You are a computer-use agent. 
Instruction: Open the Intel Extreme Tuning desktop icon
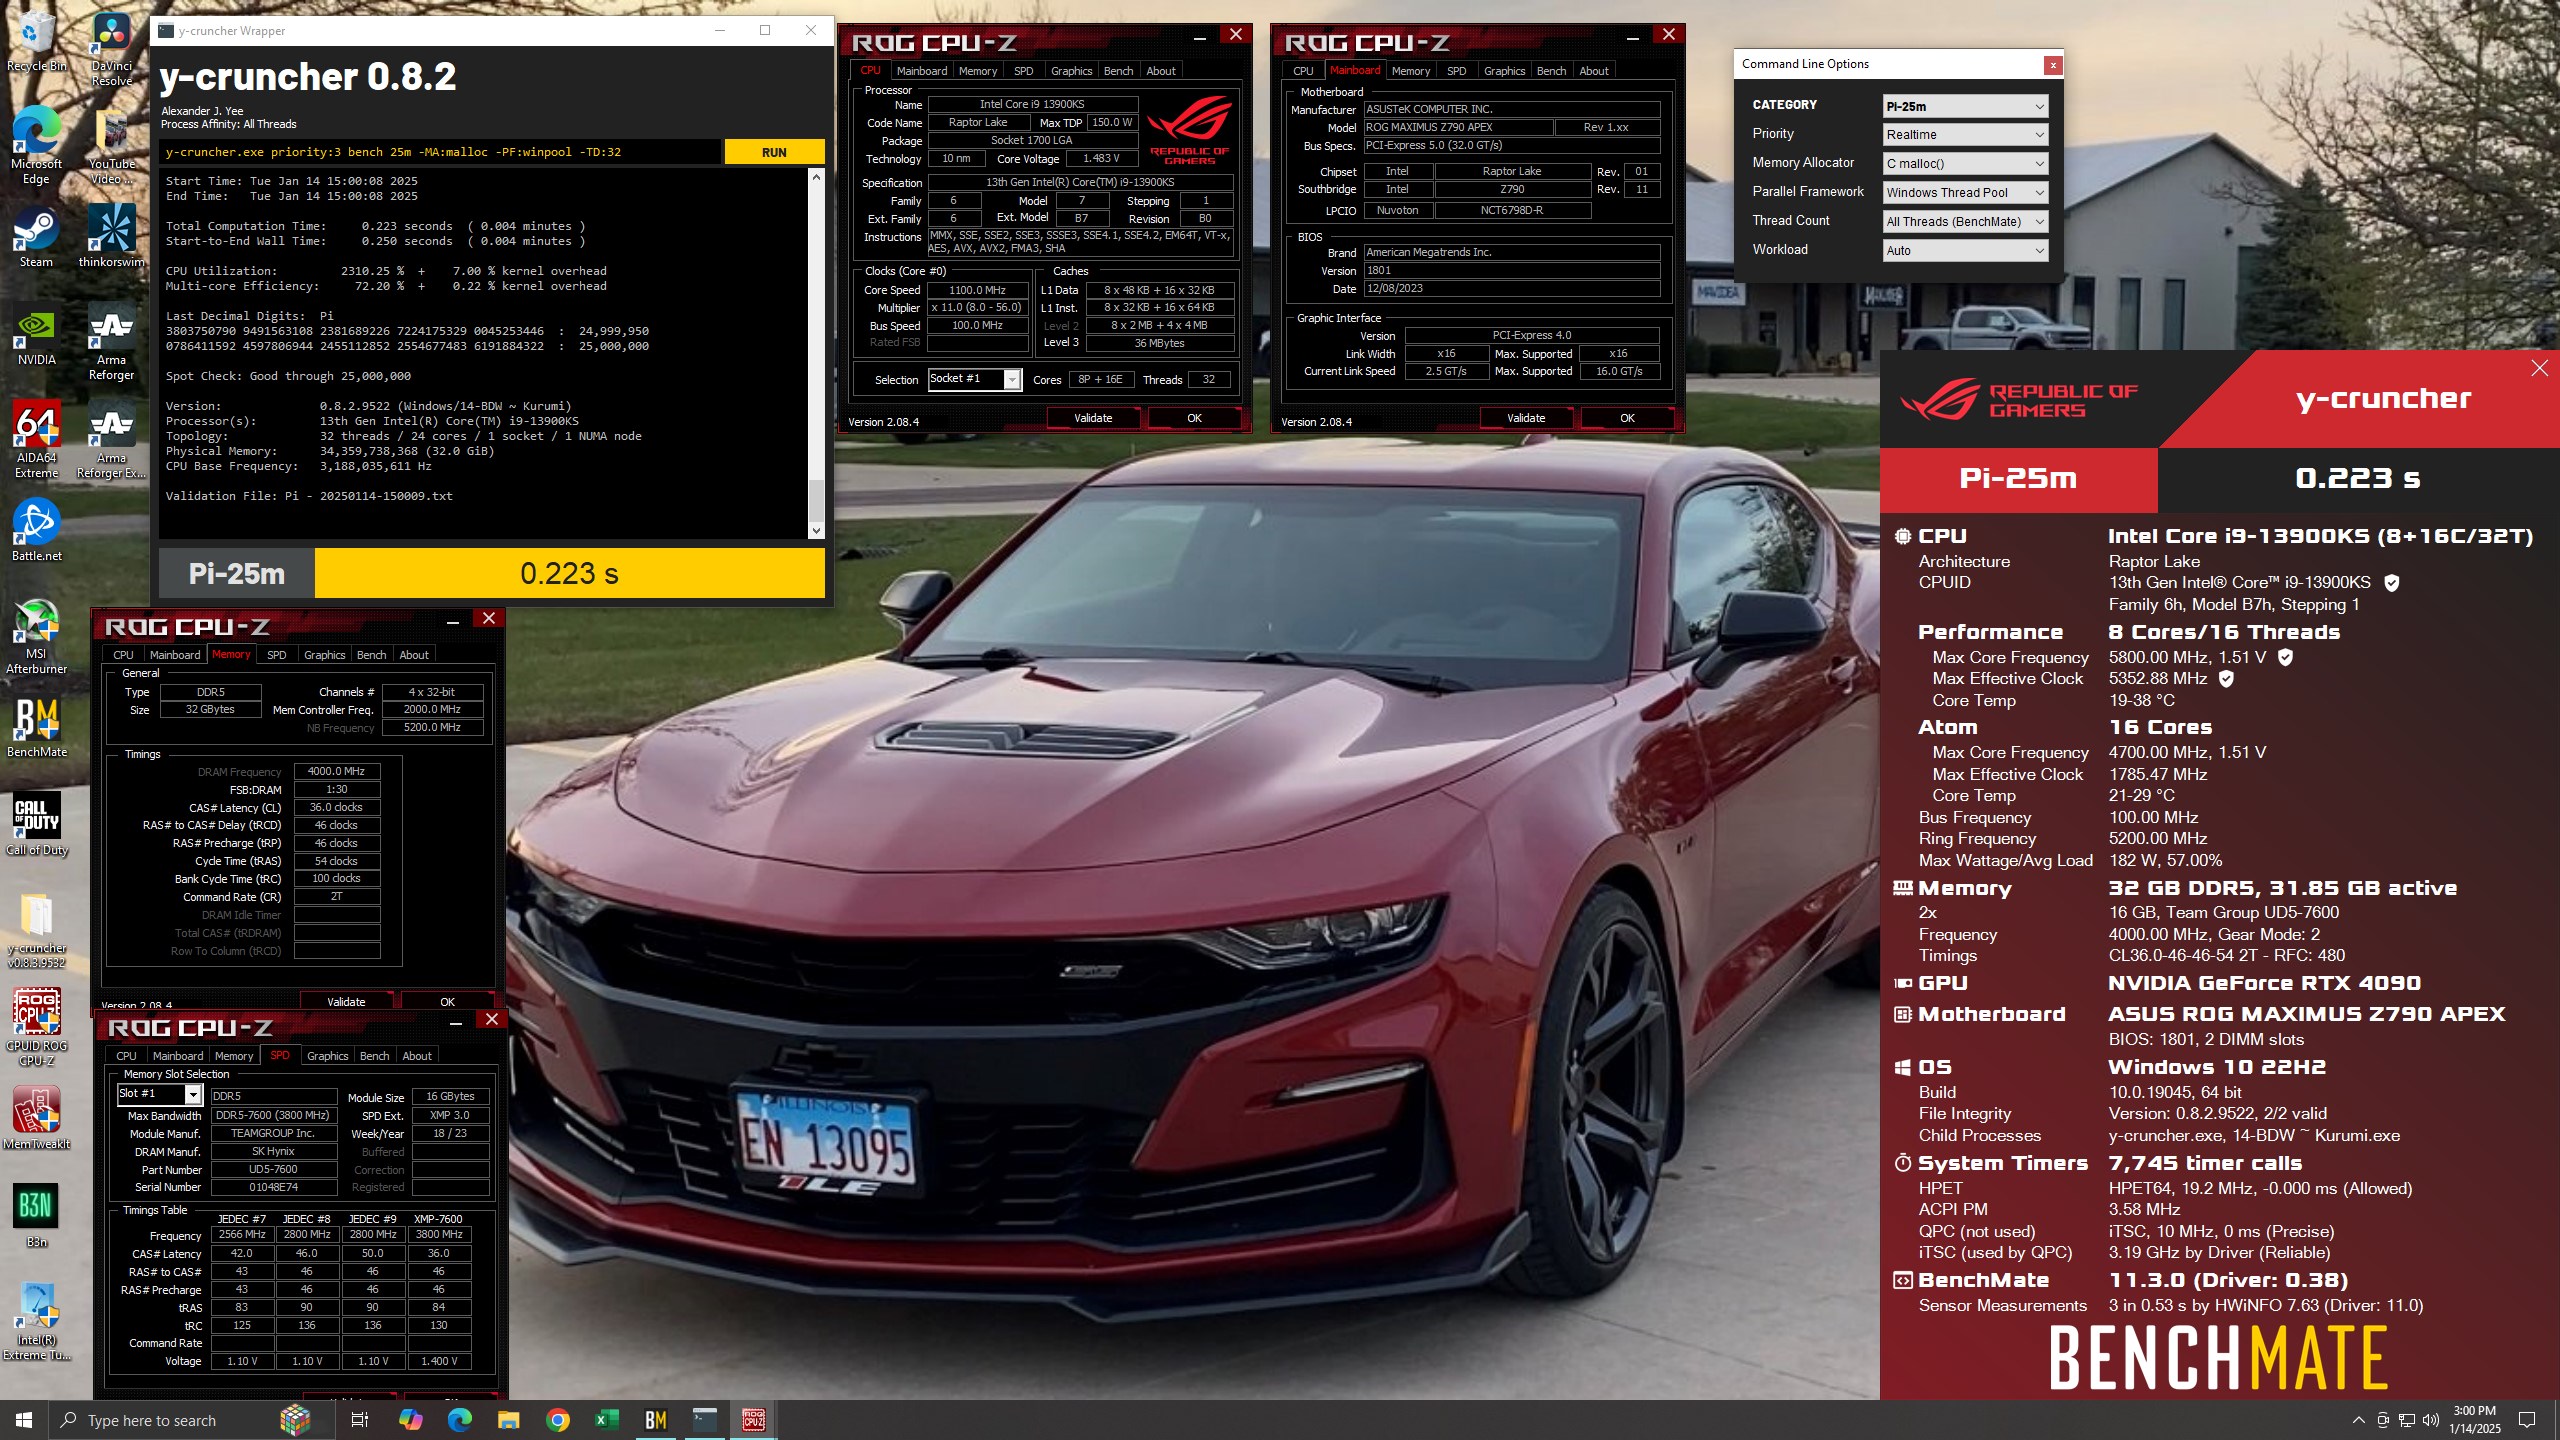click(36, 1322)
